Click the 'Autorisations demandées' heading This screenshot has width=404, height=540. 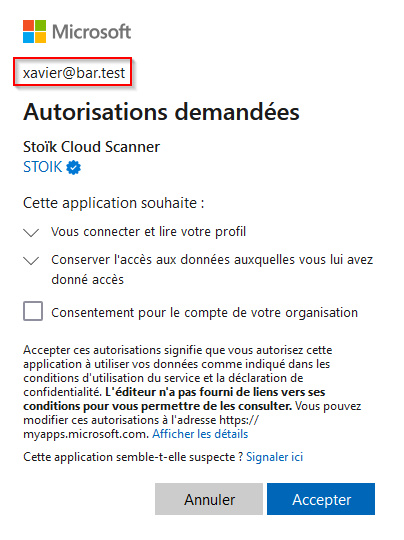(161, 112)
